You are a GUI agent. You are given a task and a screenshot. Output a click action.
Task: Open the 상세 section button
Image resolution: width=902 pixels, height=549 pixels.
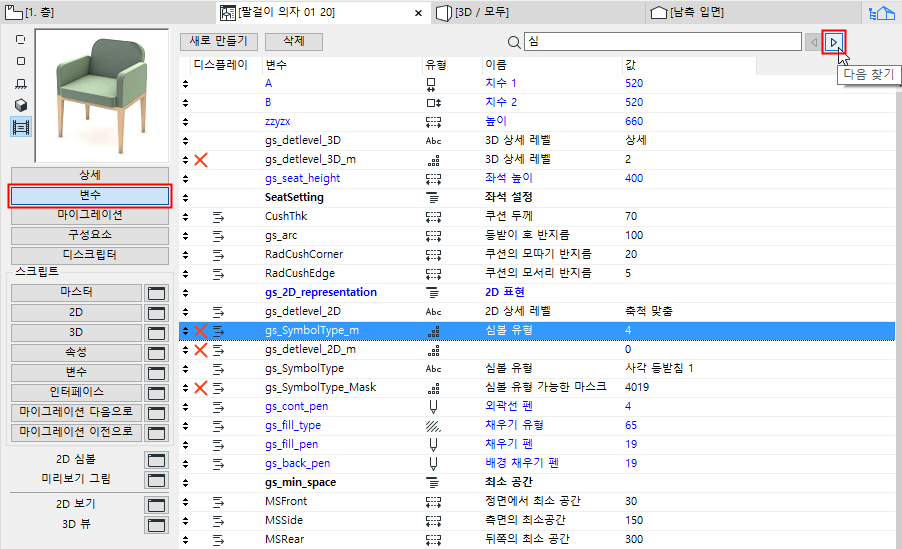[90, 175]
